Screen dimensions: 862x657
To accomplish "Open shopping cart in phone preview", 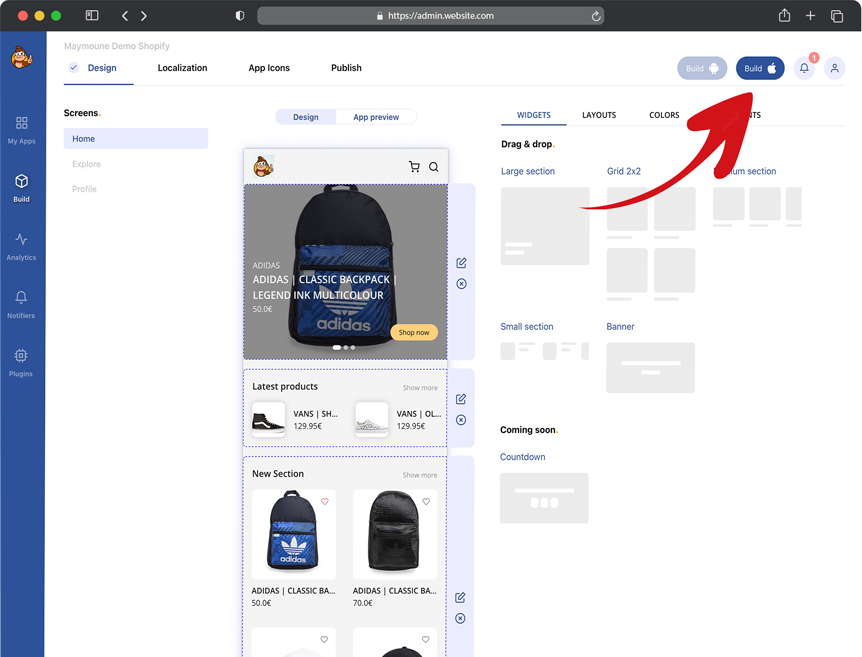I will [414, 167].
